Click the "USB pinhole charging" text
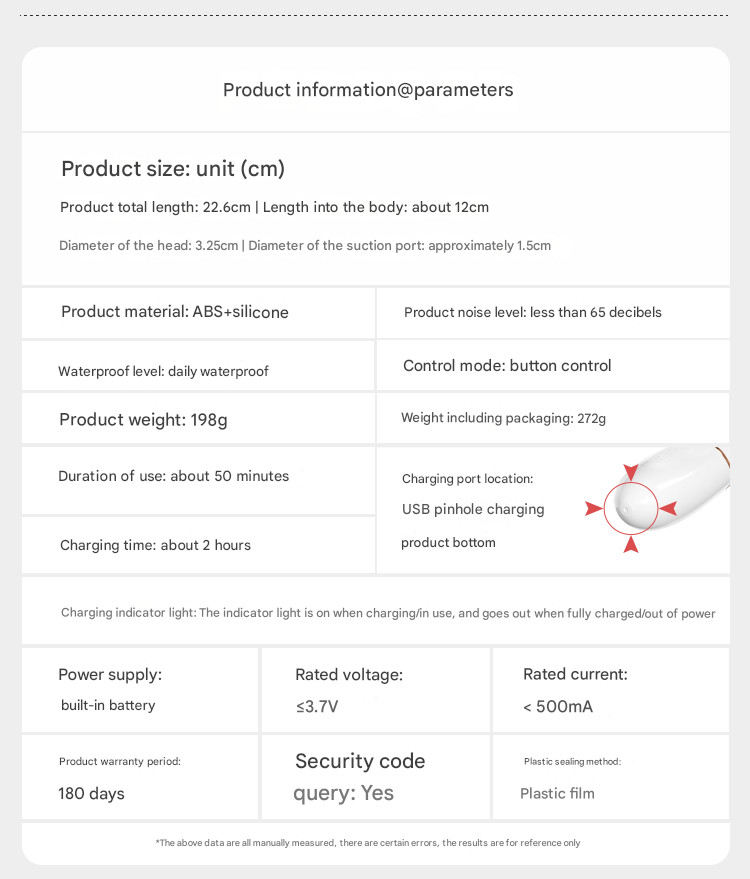Viewport: 750px width, 879px height. point(473,509)
